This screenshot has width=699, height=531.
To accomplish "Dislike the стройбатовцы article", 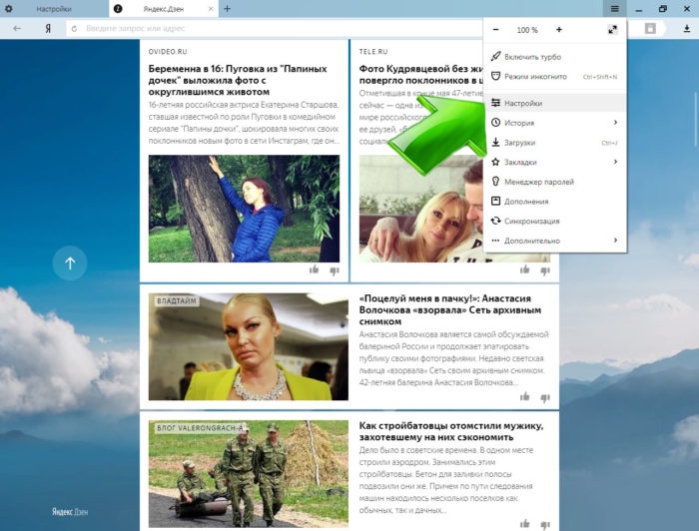I will point(545,525).
